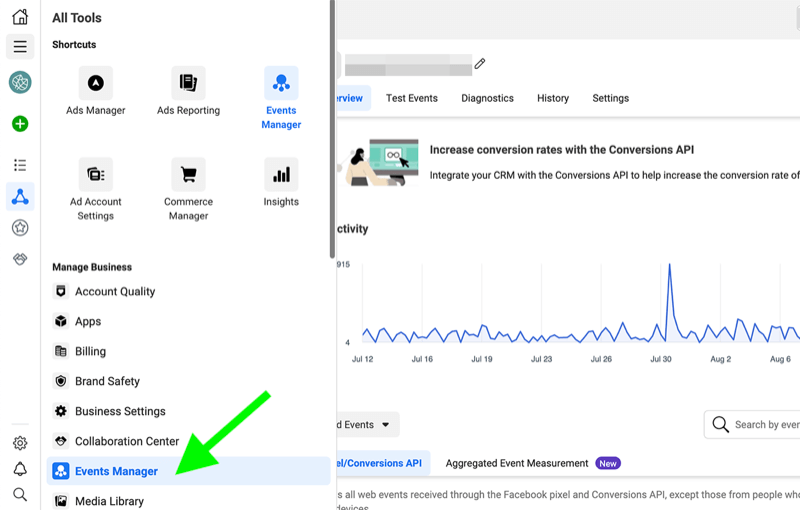Screen dimensions: 800x510
Task: Switch to the Diagnostics tab
Action: pyautogui.click(x=487, y=98)
